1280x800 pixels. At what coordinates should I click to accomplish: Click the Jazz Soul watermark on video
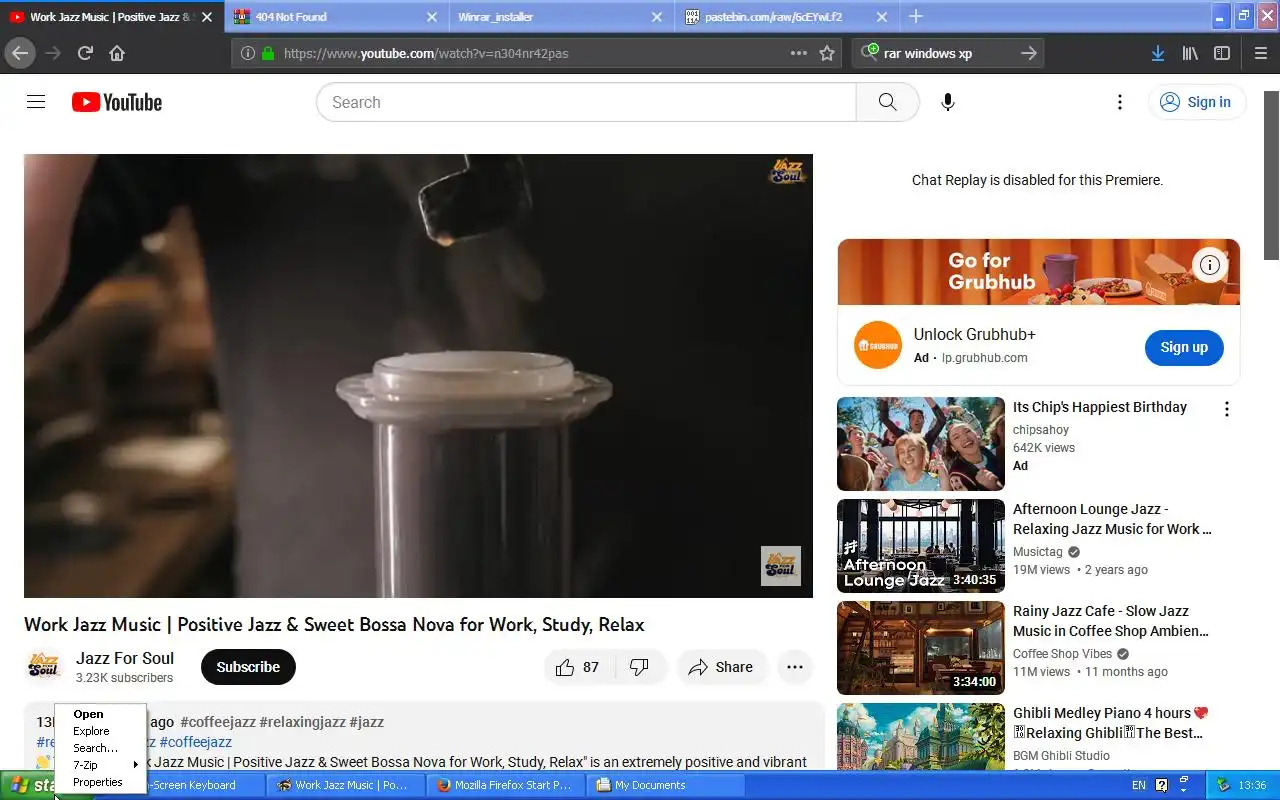(x=781, y=565)
